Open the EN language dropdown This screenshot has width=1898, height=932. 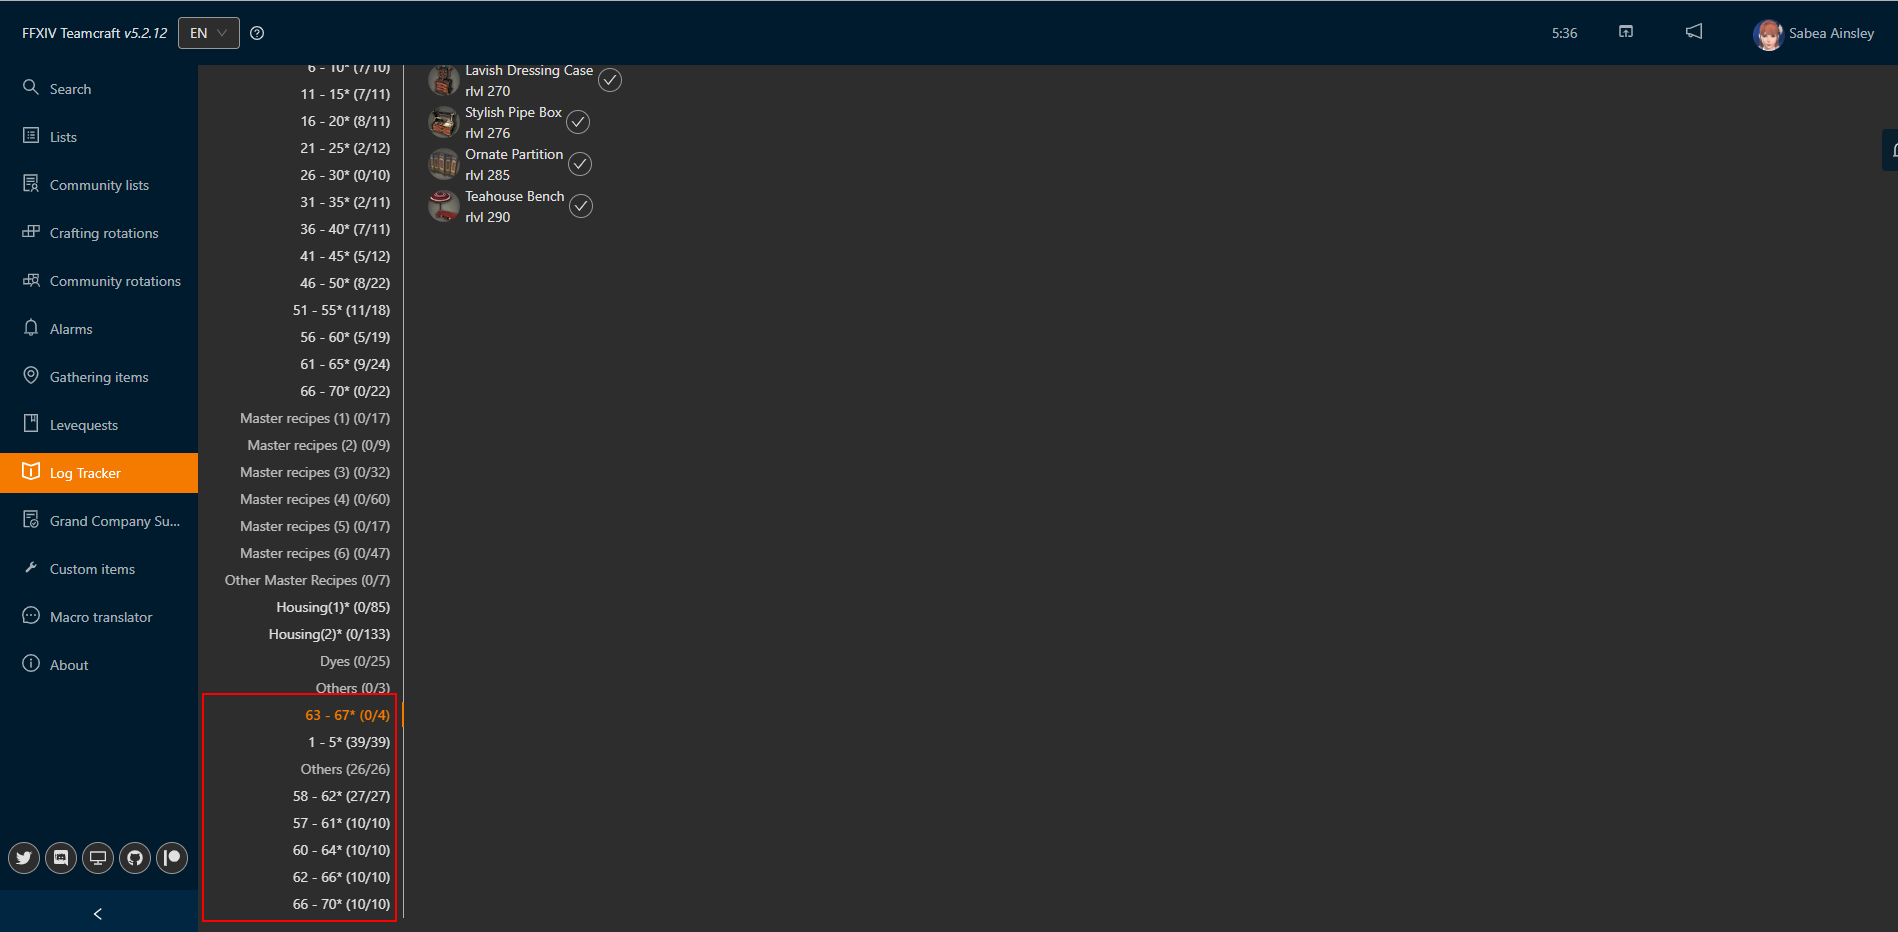(x=208, y=32)
